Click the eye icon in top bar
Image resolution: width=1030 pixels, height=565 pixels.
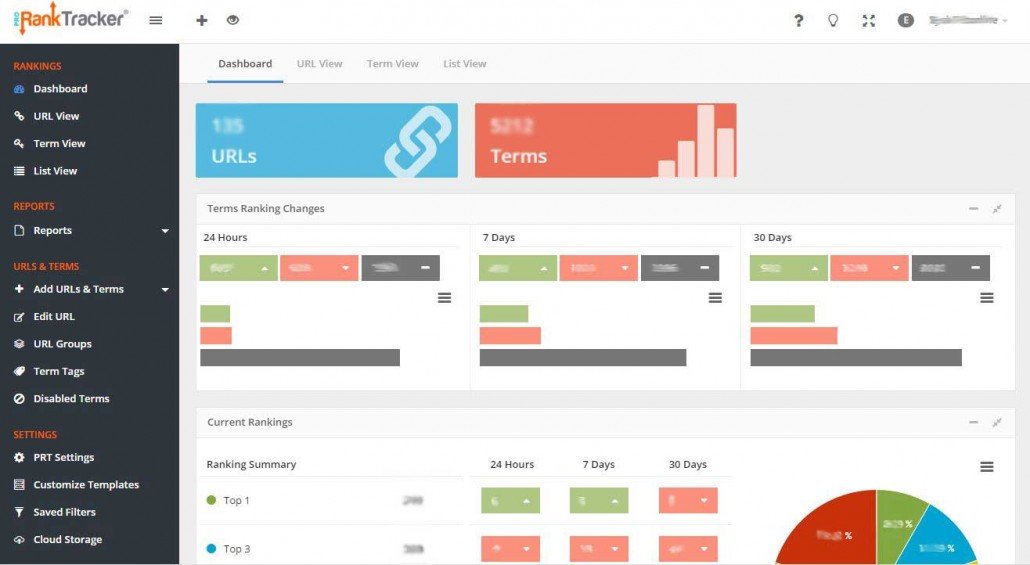233,20
